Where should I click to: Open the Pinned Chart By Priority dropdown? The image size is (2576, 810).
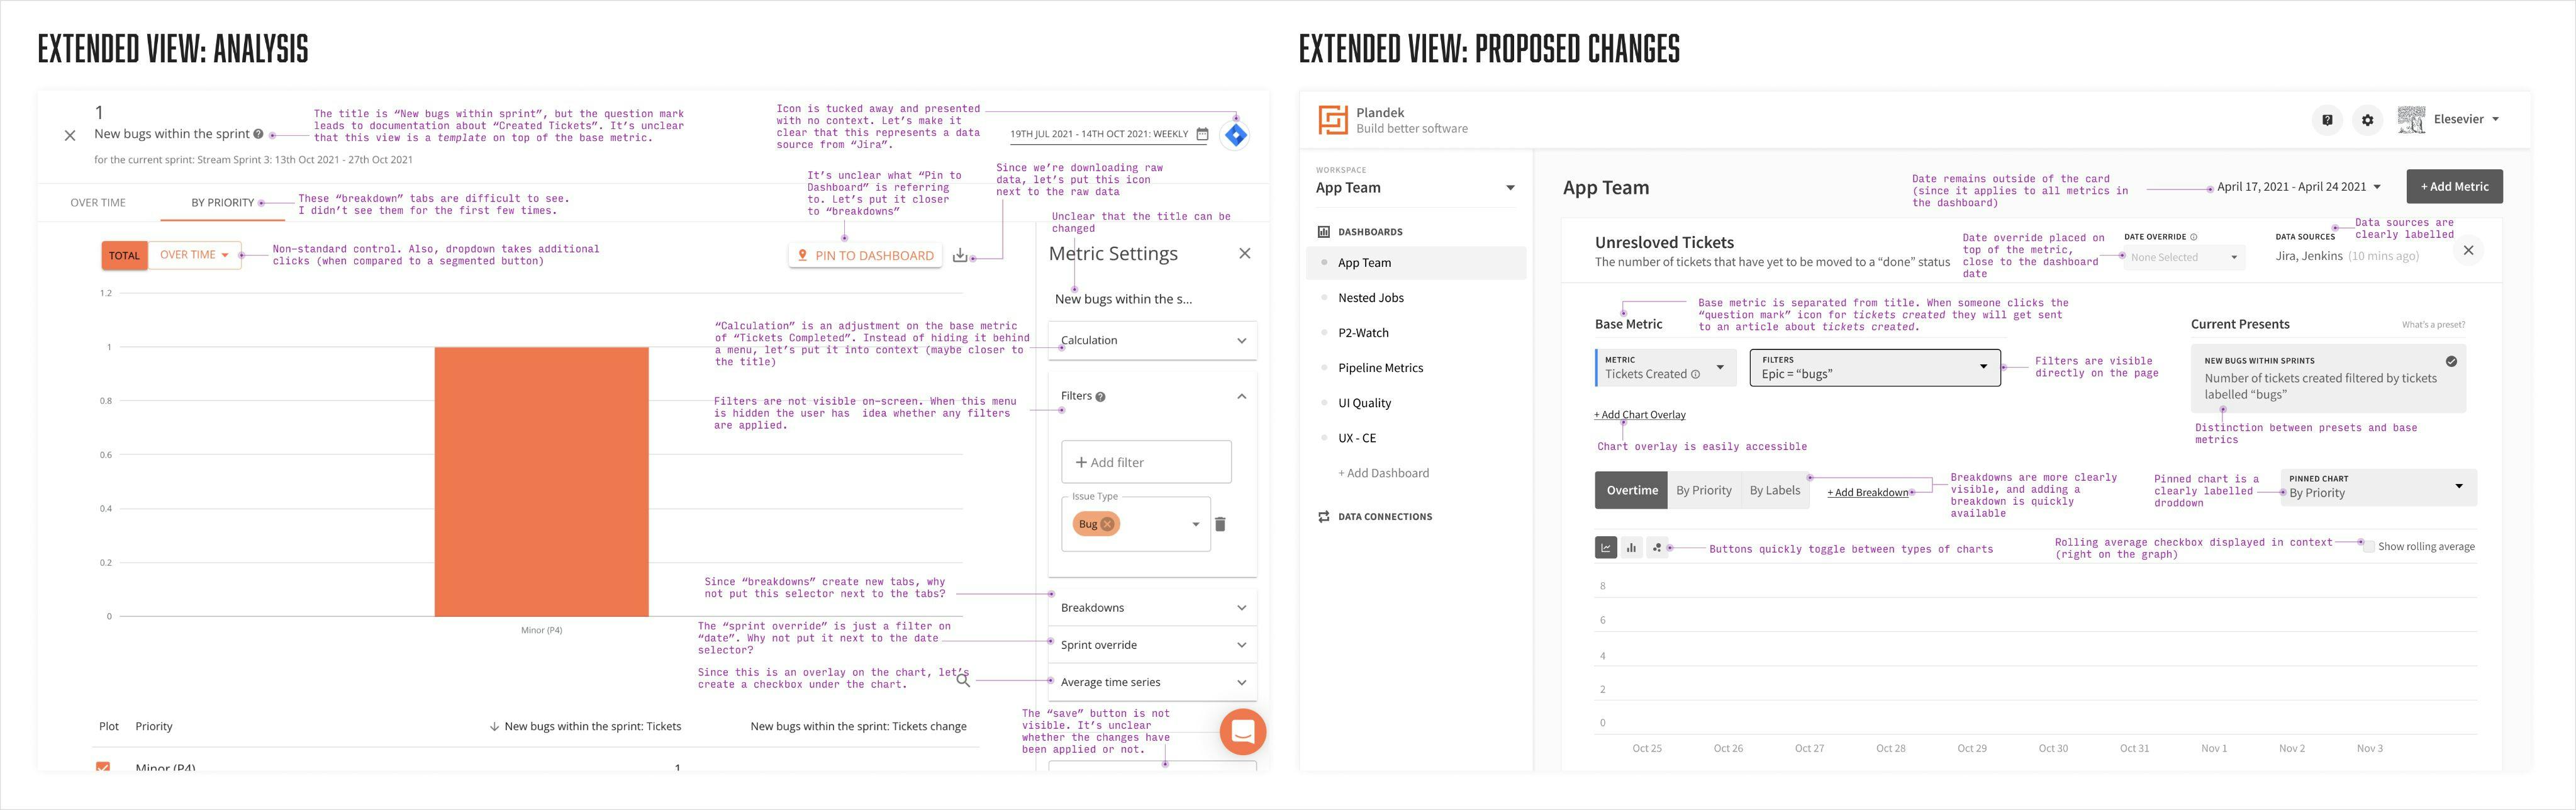click(x=2378, y=487)
